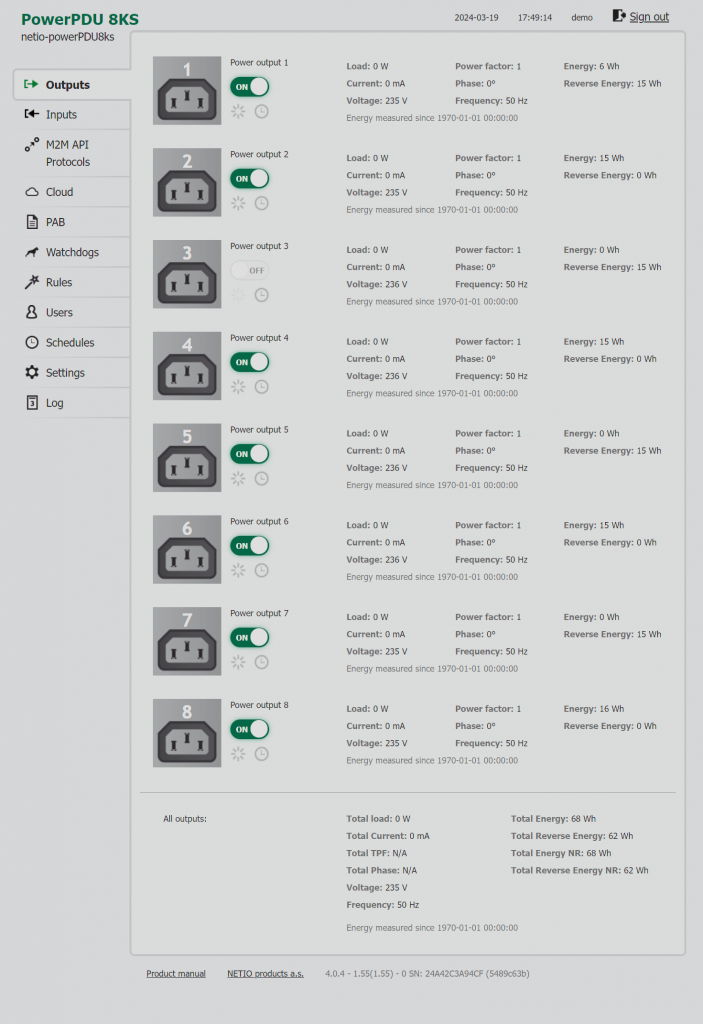Click the restart icon under Power output 1
This screenshot has height=1024, width=703.
click(x=238, y=112)
